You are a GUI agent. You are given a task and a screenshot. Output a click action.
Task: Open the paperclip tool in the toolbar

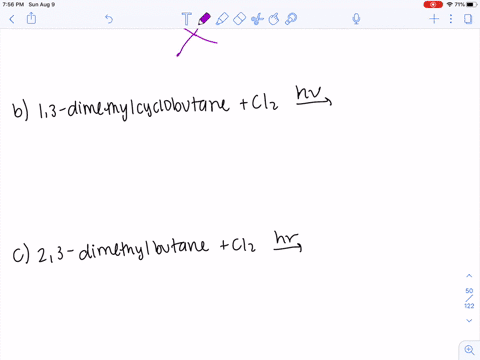pos(291,19)
